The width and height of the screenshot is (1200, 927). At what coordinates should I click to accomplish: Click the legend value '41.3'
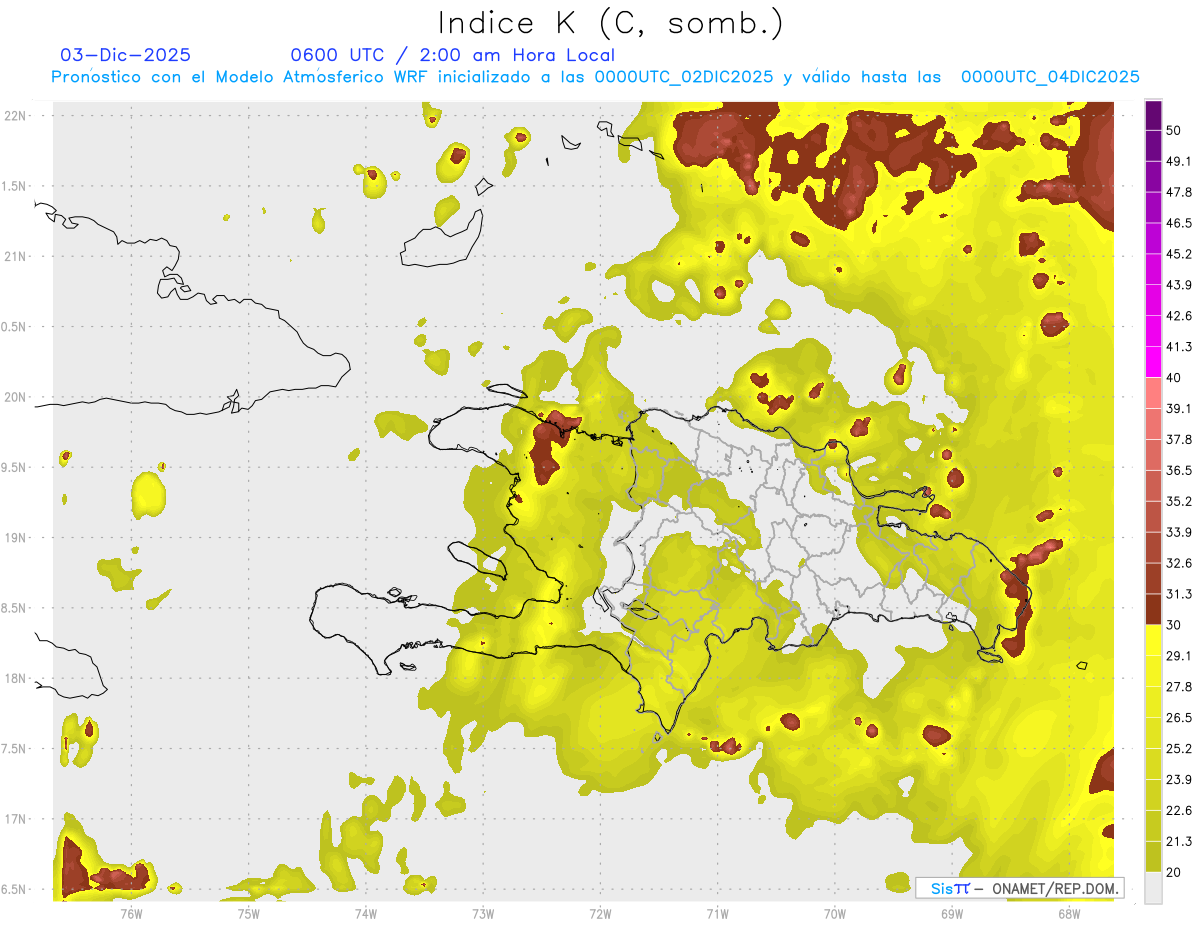[x=1179, y=347]
